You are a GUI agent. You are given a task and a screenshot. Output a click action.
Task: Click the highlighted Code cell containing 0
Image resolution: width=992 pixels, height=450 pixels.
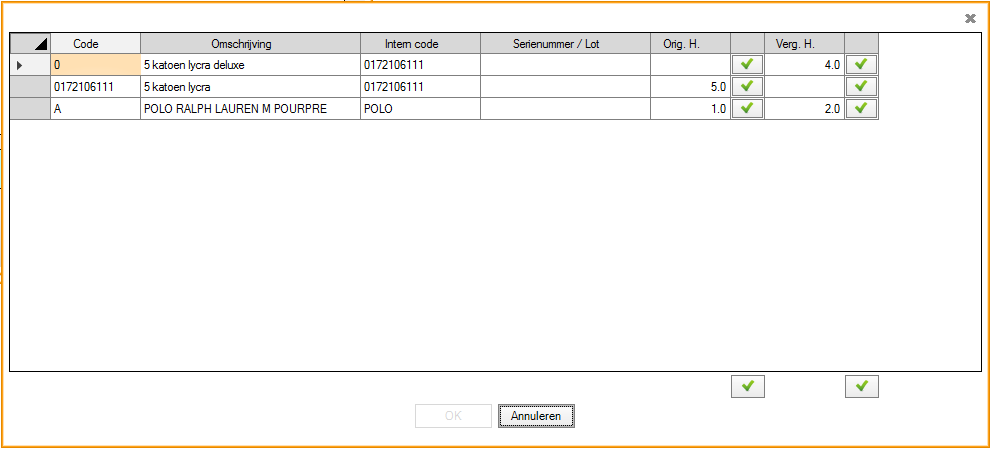[x=95, y=65]
